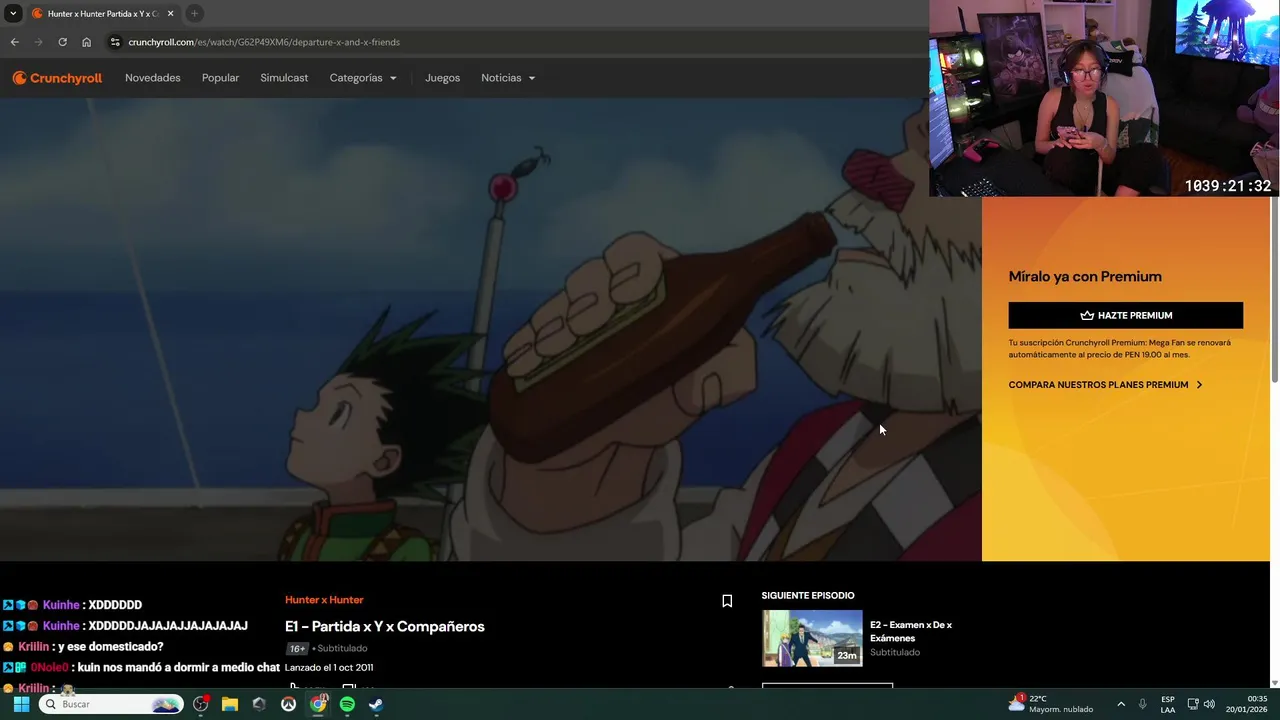Open volume control tray icon
Screen dimensions: 1280x720
tap(1209, 704)
